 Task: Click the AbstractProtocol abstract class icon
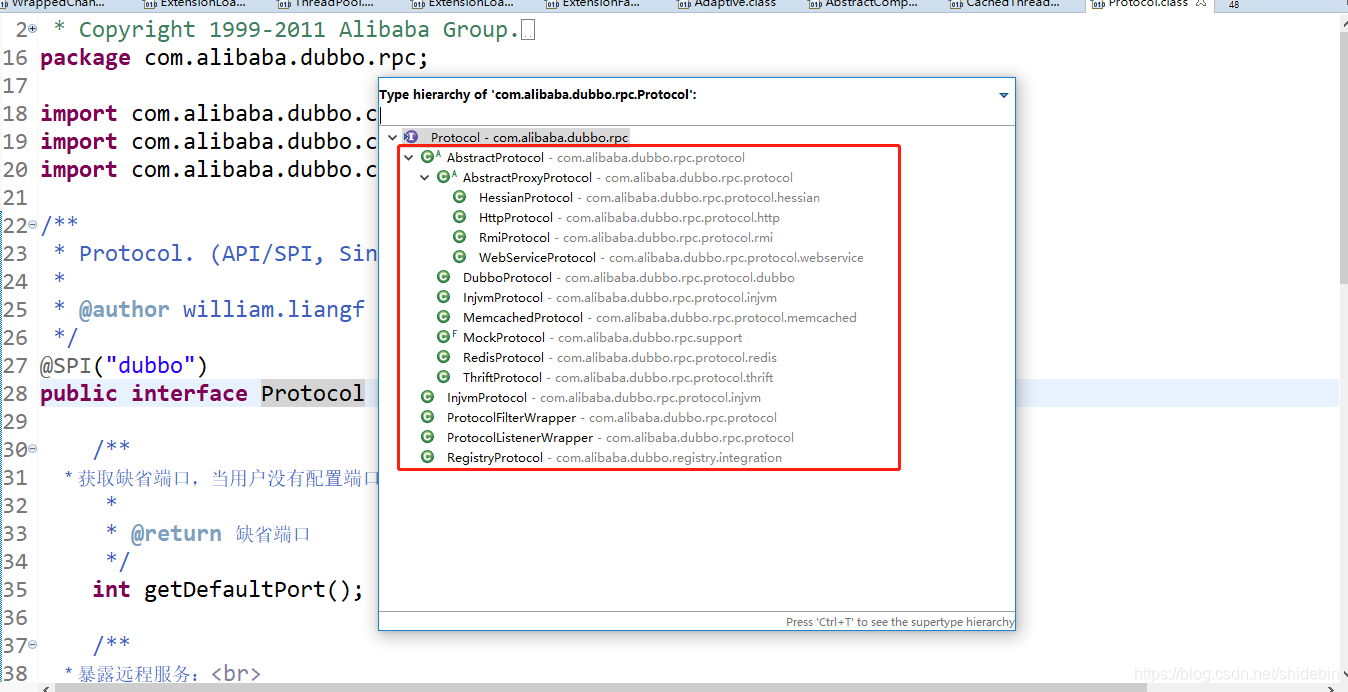[430, 157]
